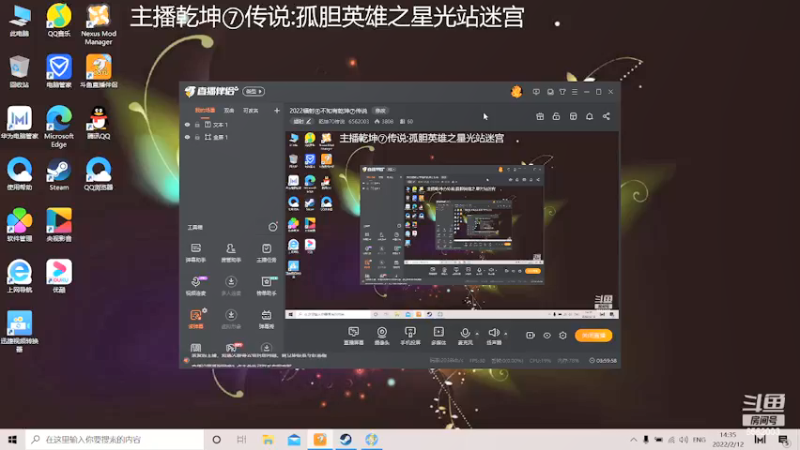Open the hexagon settings icon in the bottom bar

[x=563, y=335]
